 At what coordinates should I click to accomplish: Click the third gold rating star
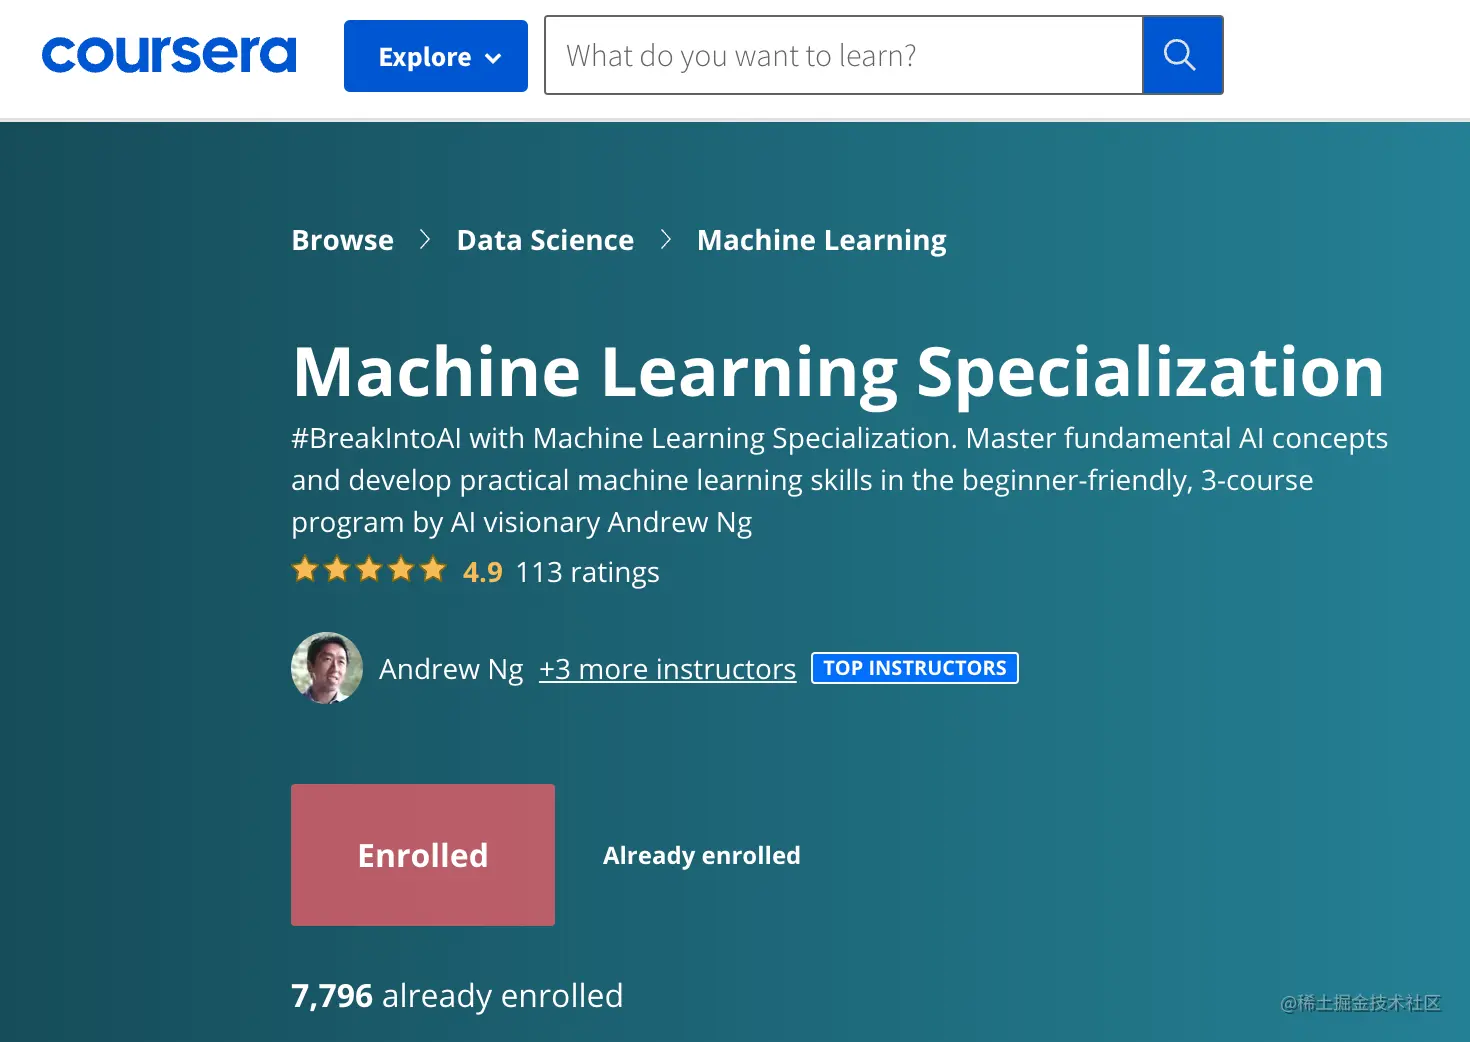click(x=369, y=570)
